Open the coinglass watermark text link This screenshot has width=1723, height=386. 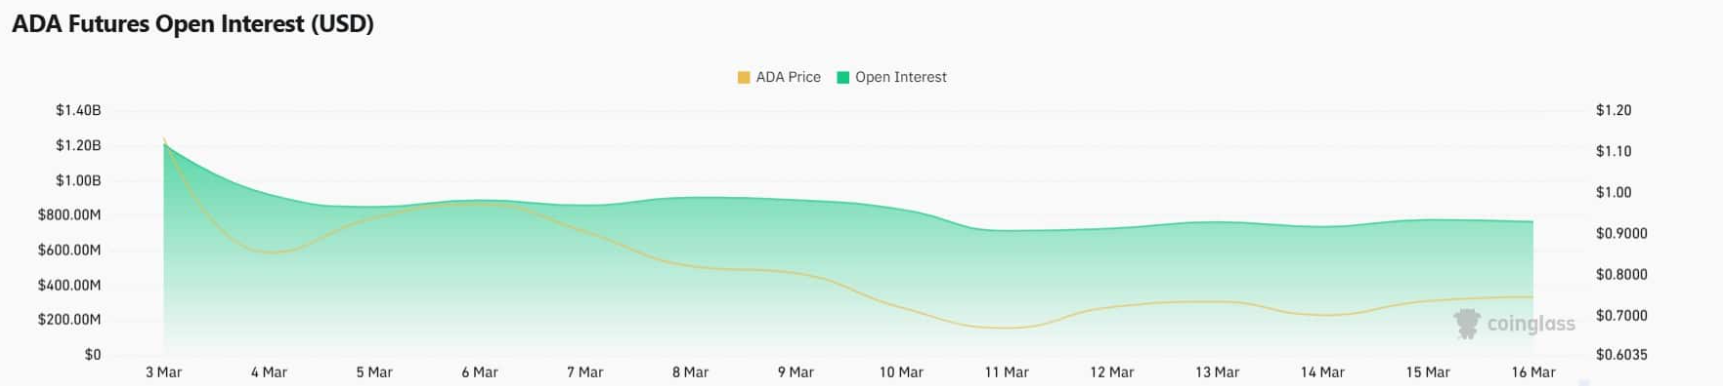pyautogui.click(x=1531, y=323)
